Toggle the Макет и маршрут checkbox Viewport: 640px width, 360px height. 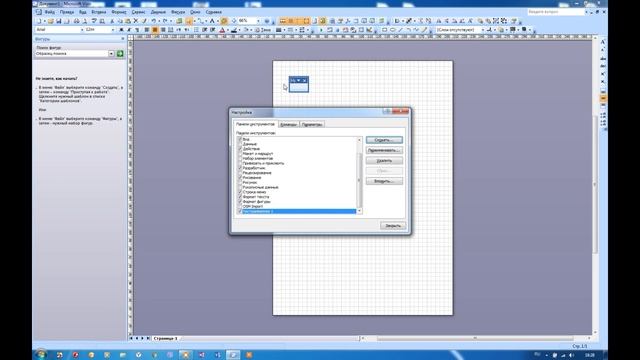point(240,153)
